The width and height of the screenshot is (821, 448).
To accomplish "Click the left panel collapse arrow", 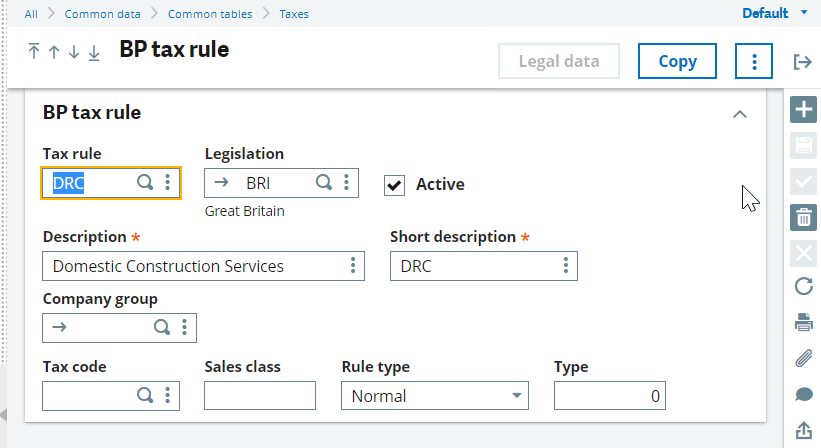I will 3,415.
